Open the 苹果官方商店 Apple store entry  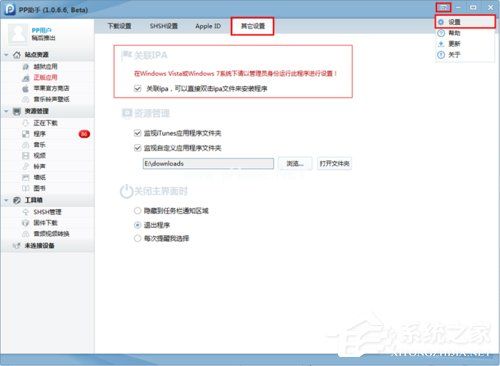(51, 88)
